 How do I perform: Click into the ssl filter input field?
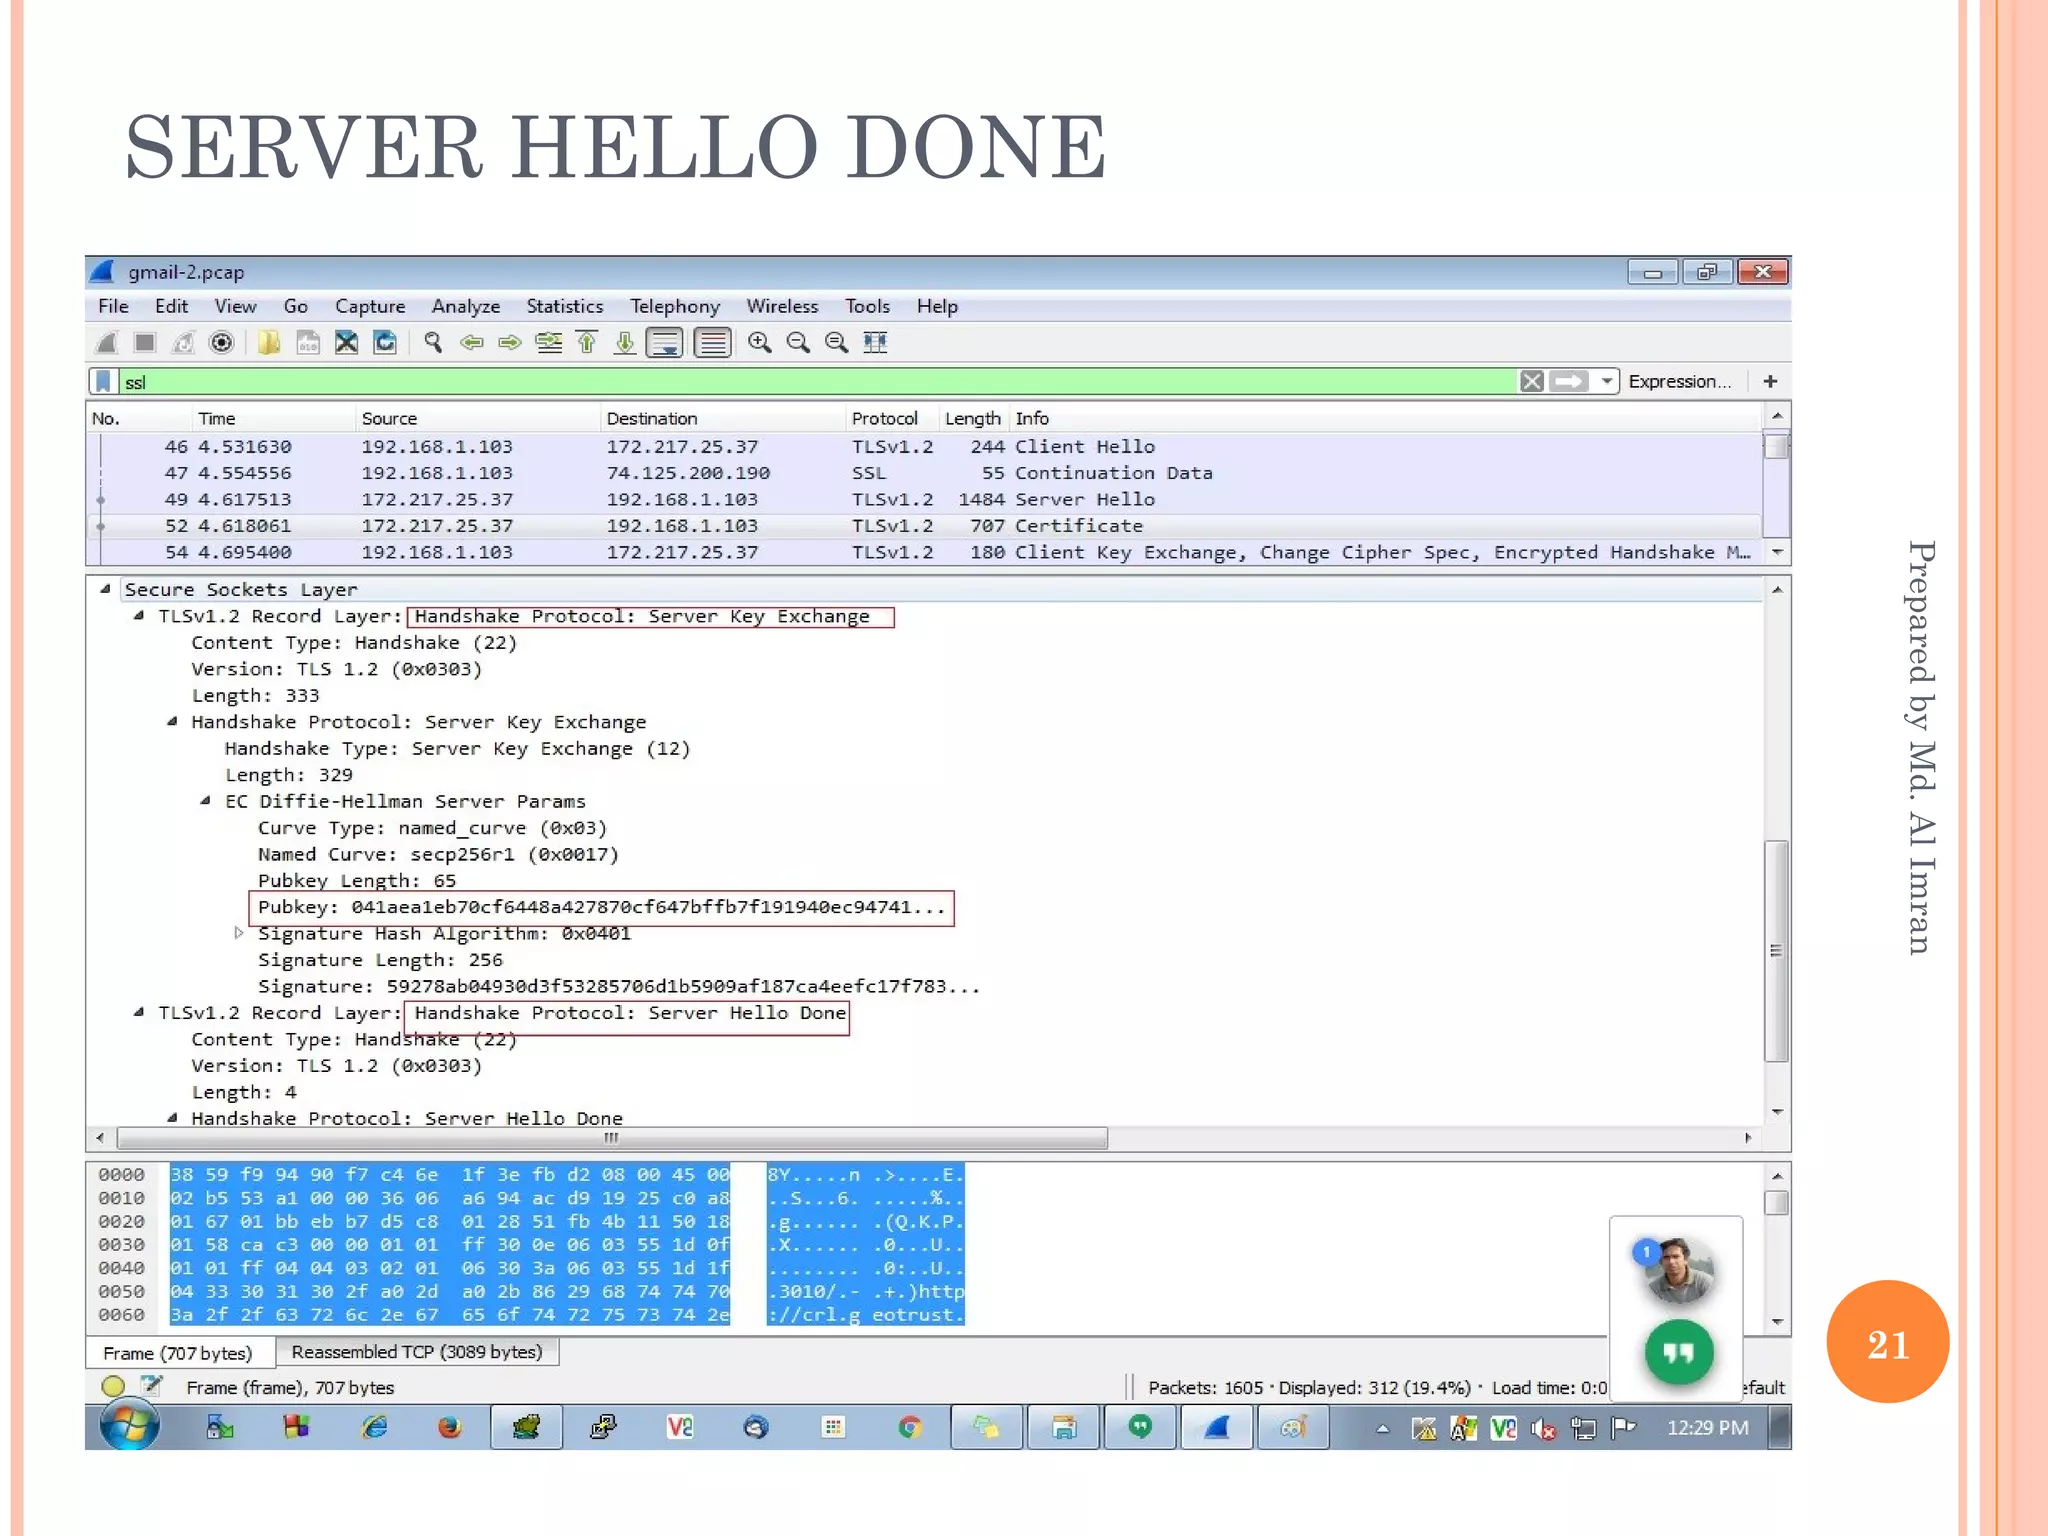click(800, 381)
